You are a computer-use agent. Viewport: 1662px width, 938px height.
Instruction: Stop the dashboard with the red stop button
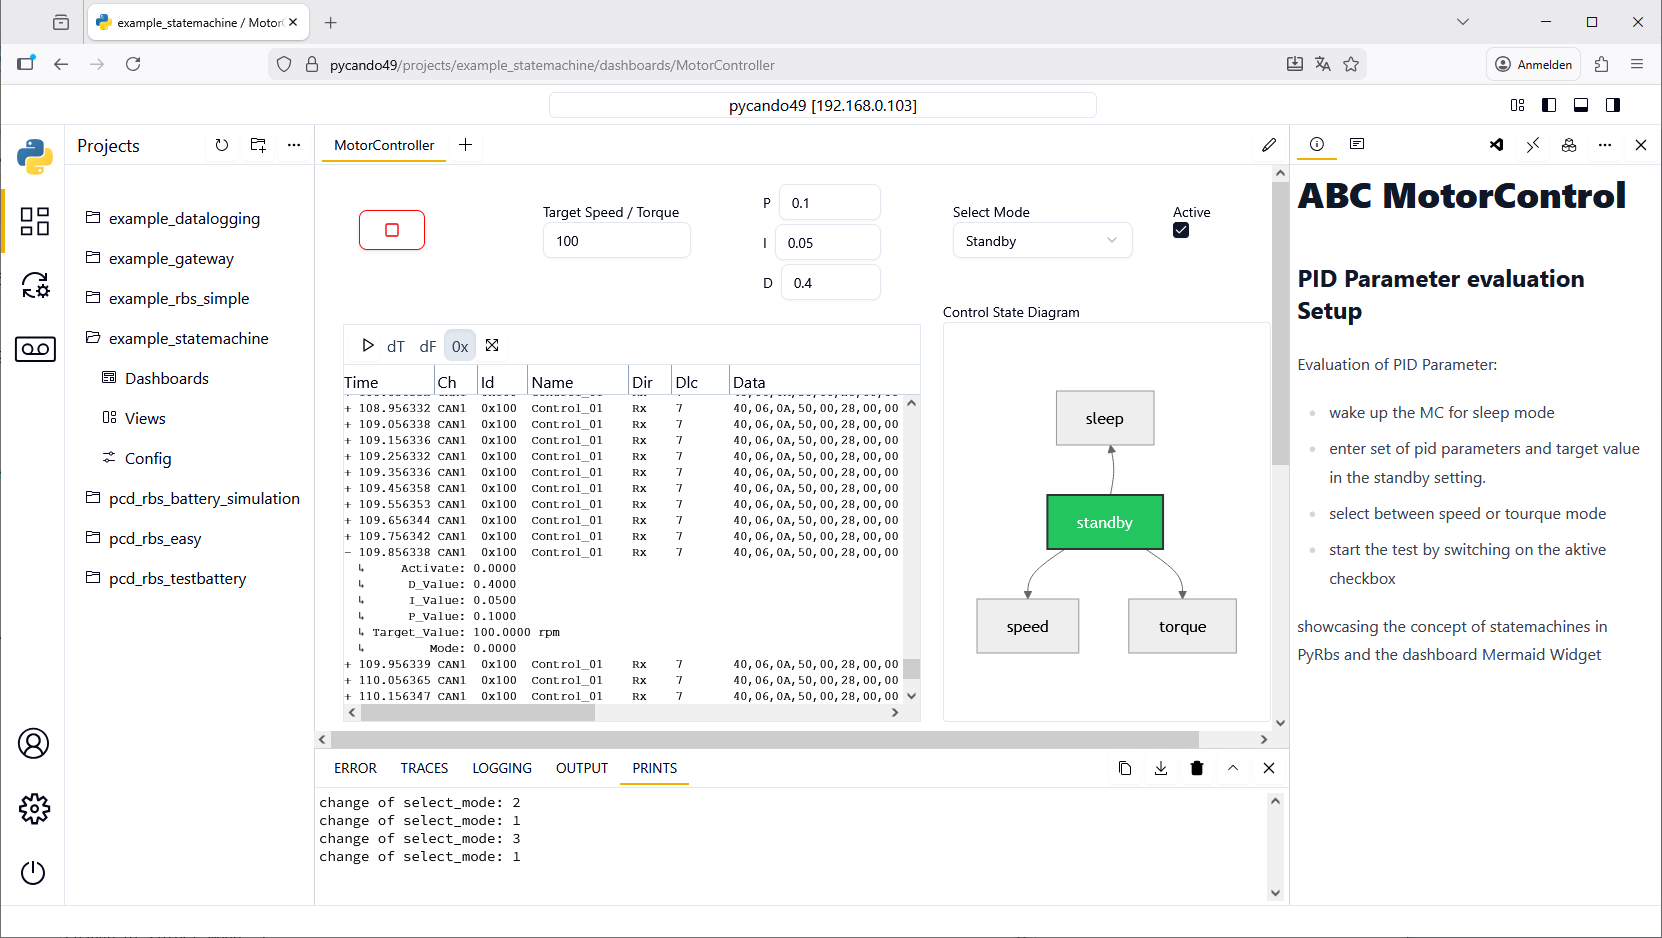(391, 229)
